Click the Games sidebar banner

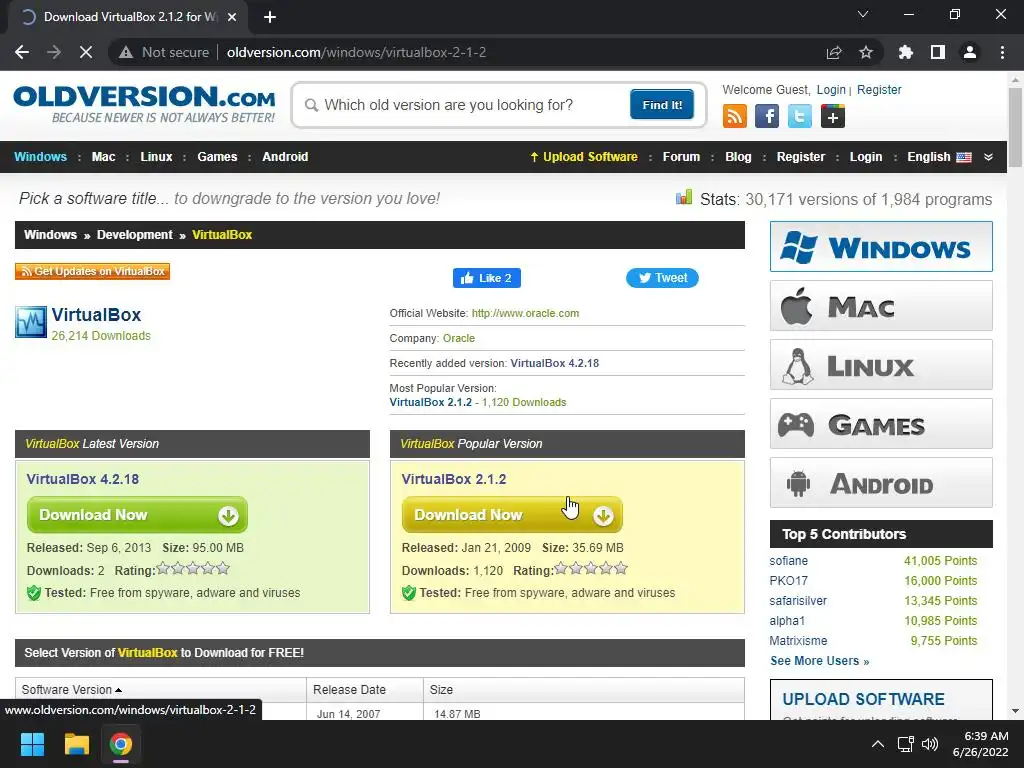881,424
